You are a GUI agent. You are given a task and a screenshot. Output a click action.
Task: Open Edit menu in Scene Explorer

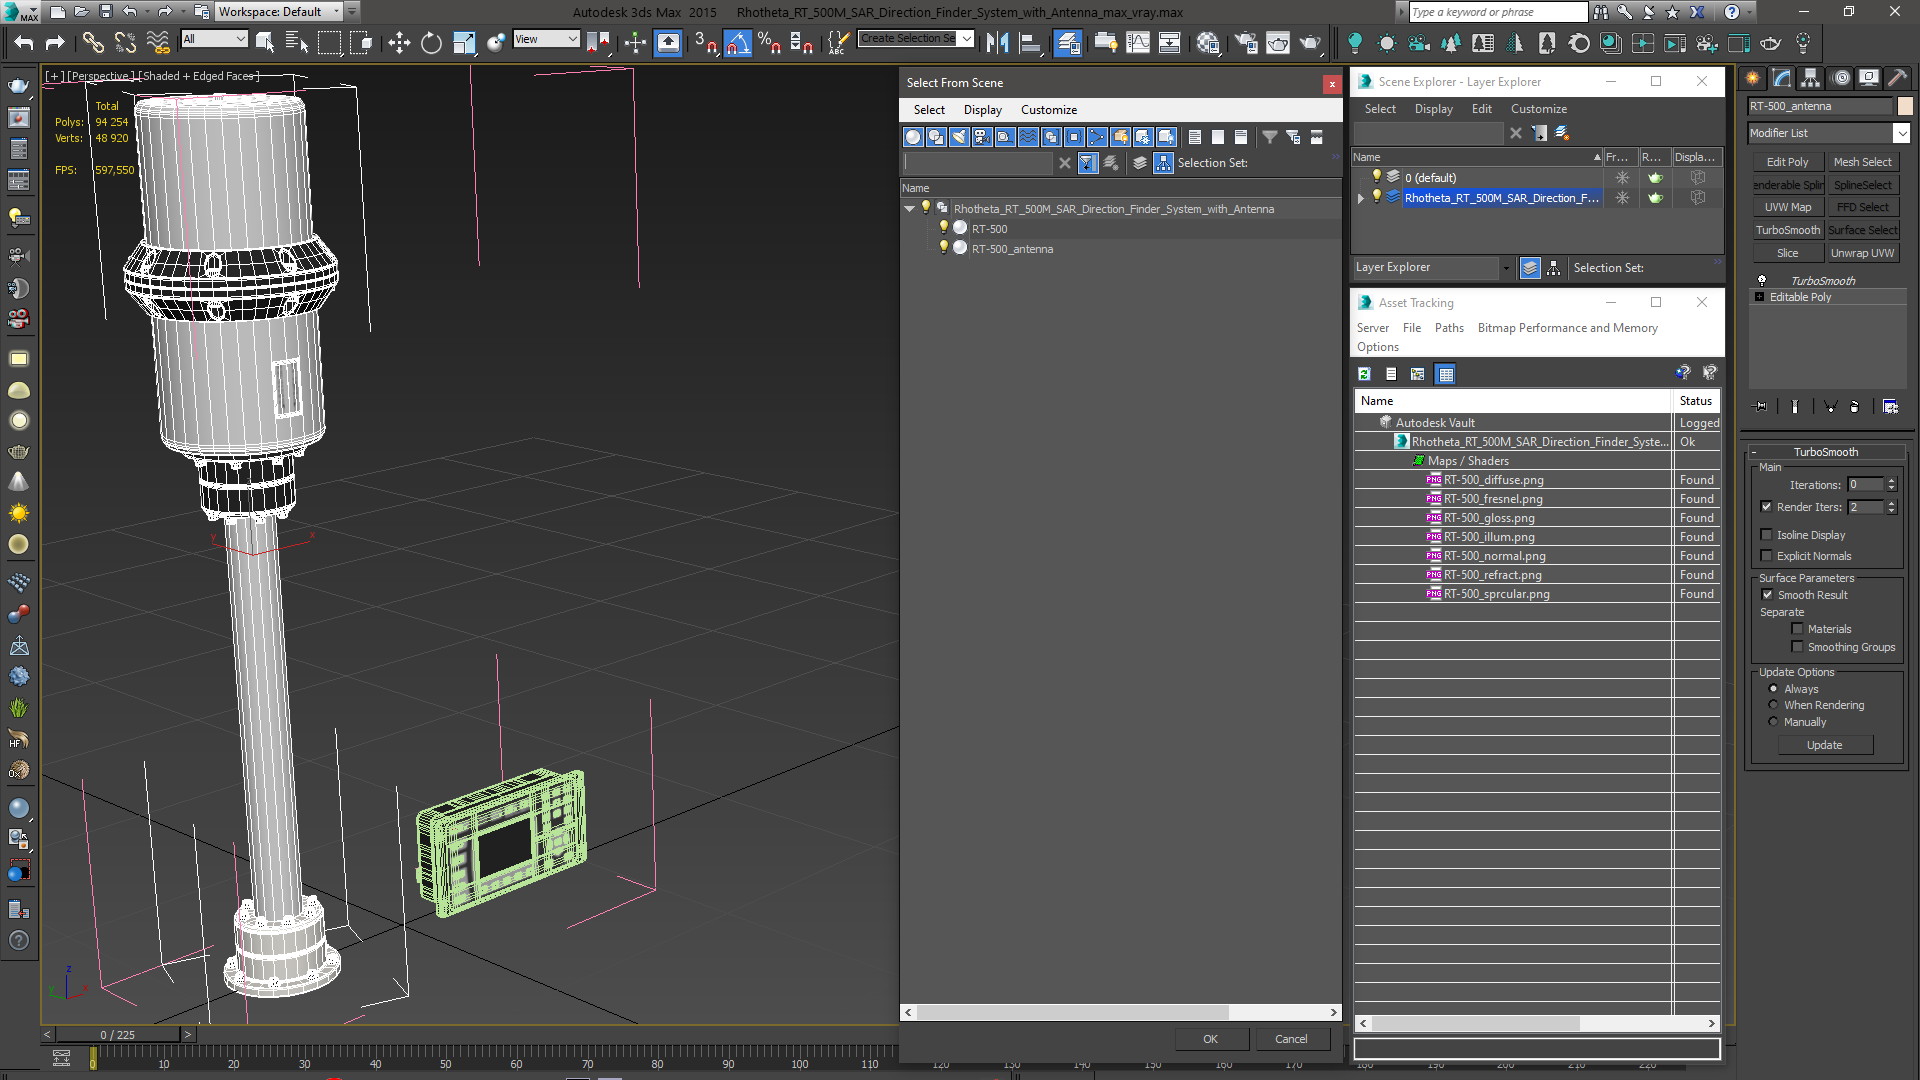1481,109
